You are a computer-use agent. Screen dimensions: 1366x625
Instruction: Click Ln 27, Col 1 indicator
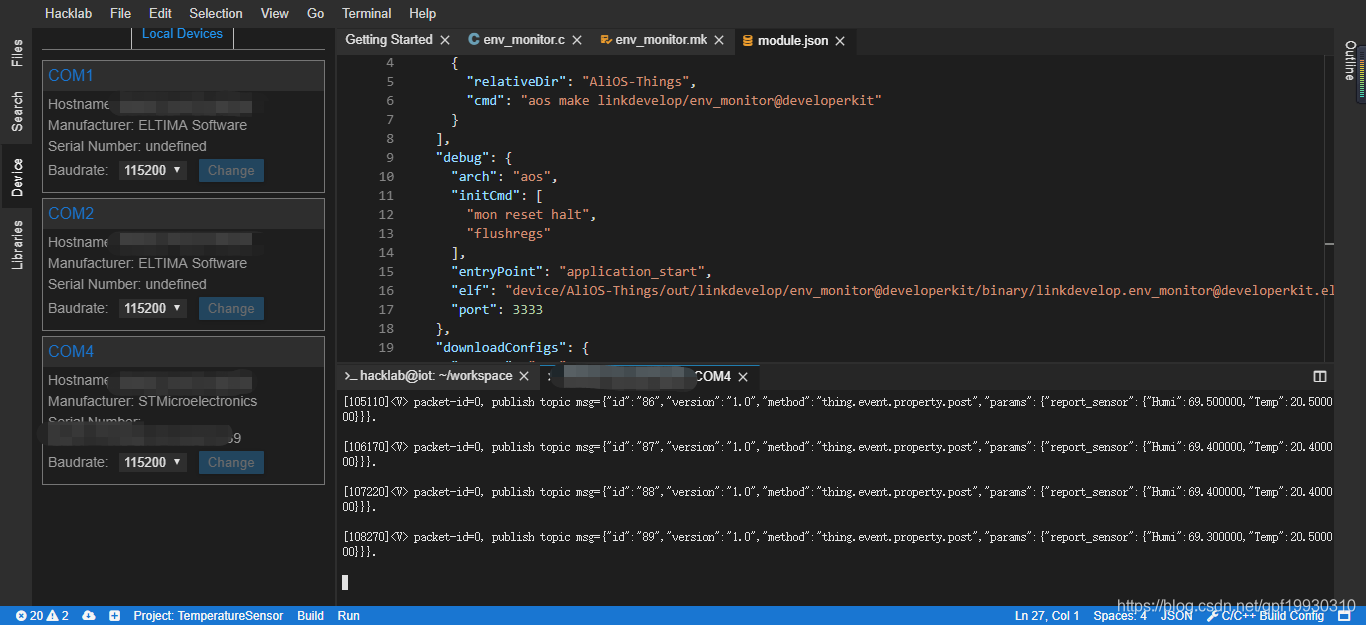(x=1047, y=615)
